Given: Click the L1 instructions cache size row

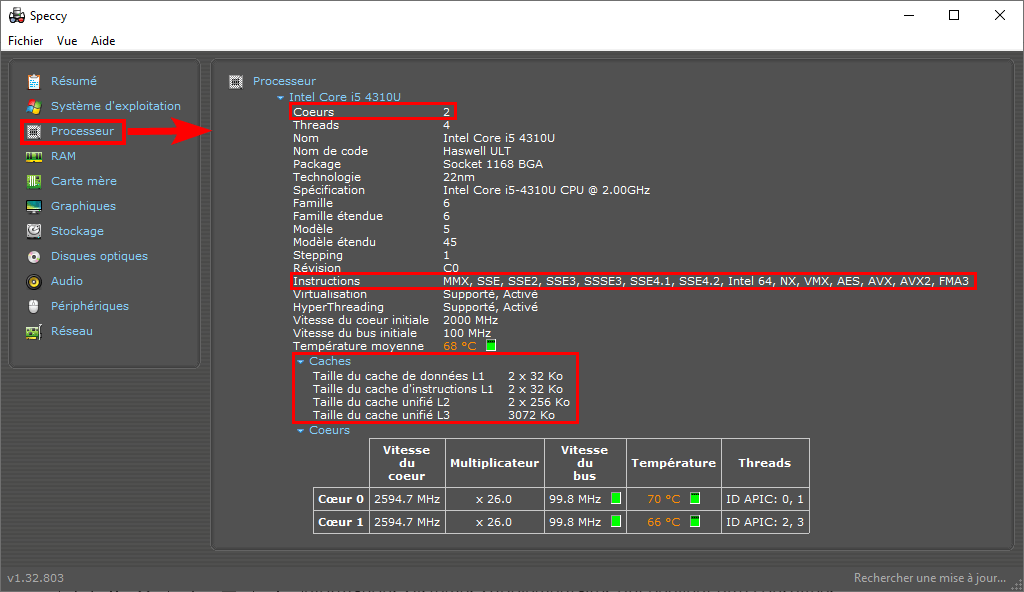Looking at the screenshot, I should [437, 389].
